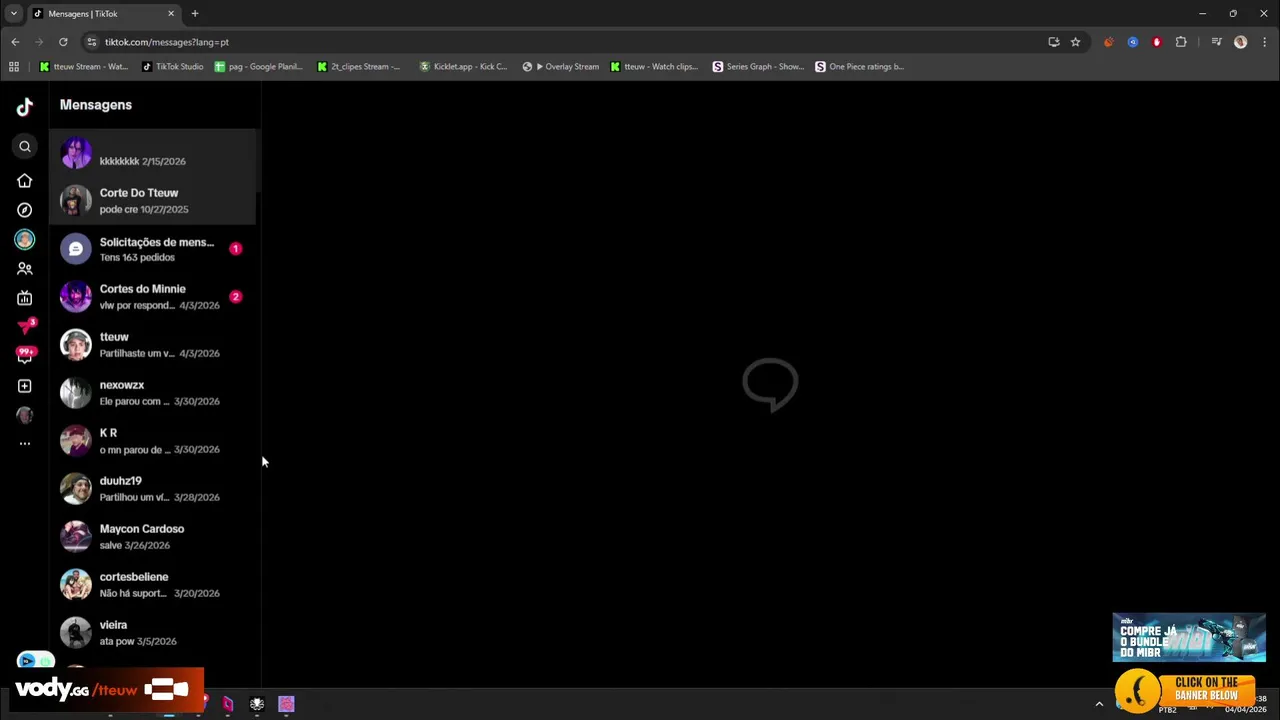
Task: Open Activity inbox with 99+ badge
Action: pyautogui.click(x=26, y=356)
